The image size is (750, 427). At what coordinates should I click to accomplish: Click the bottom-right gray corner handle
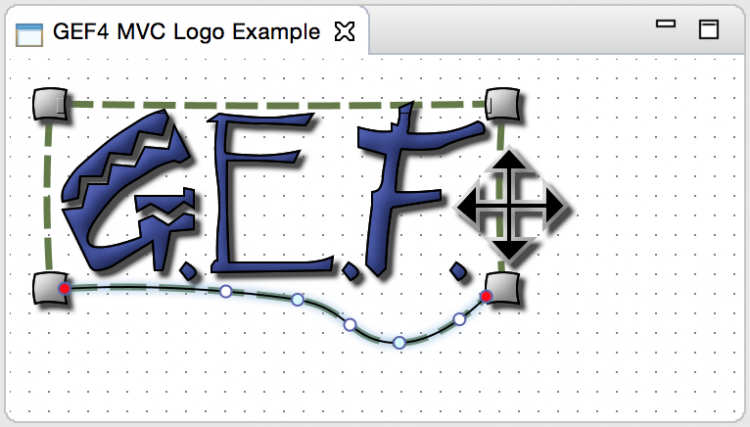(503, 288)
